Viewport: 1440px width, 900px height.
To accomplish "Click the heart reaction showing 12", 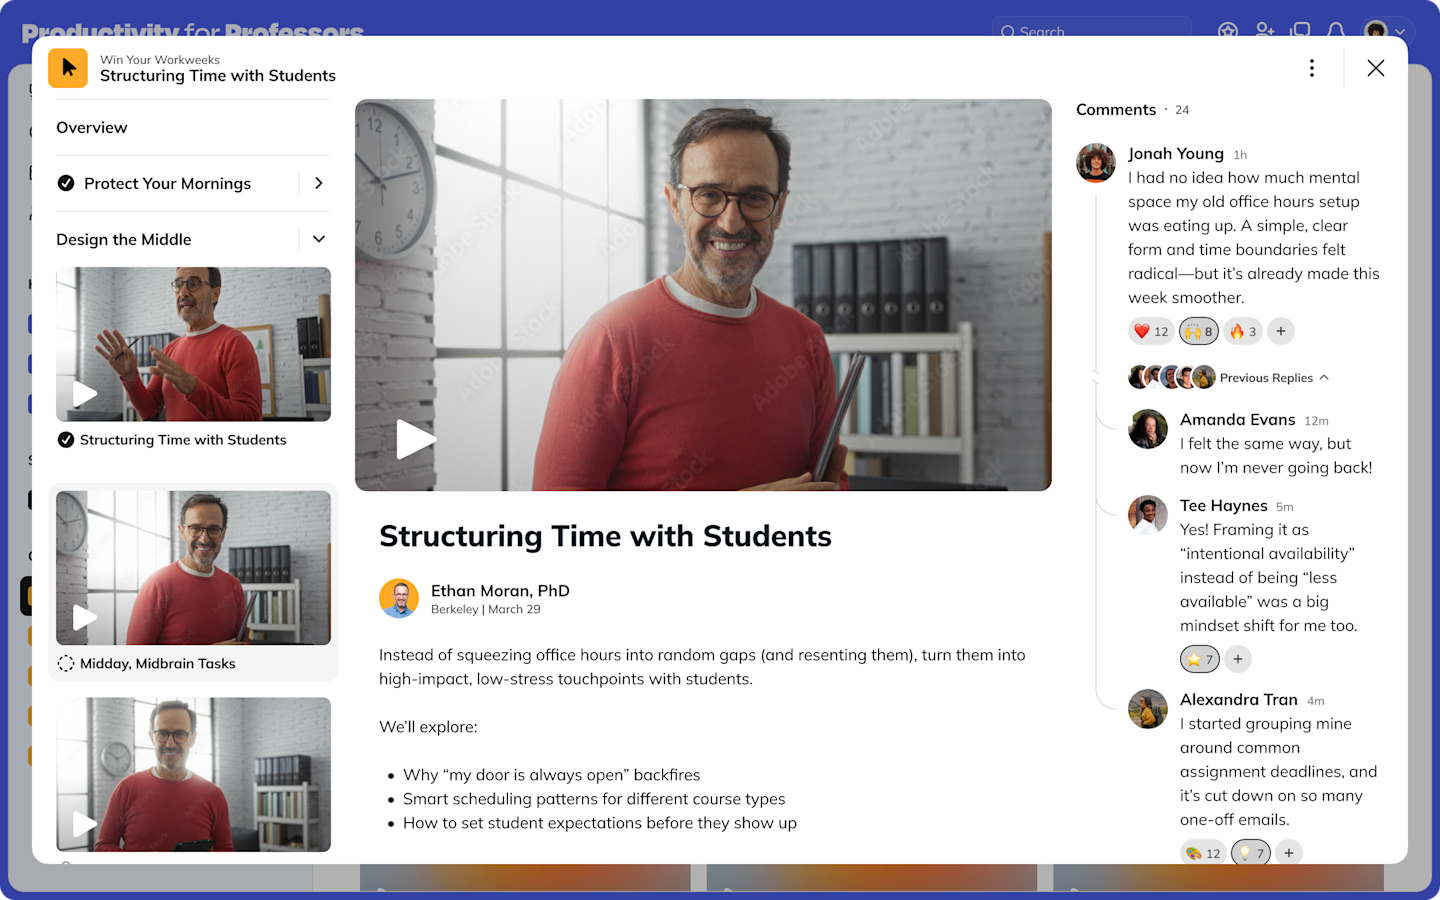I will tap(1150, 331).
